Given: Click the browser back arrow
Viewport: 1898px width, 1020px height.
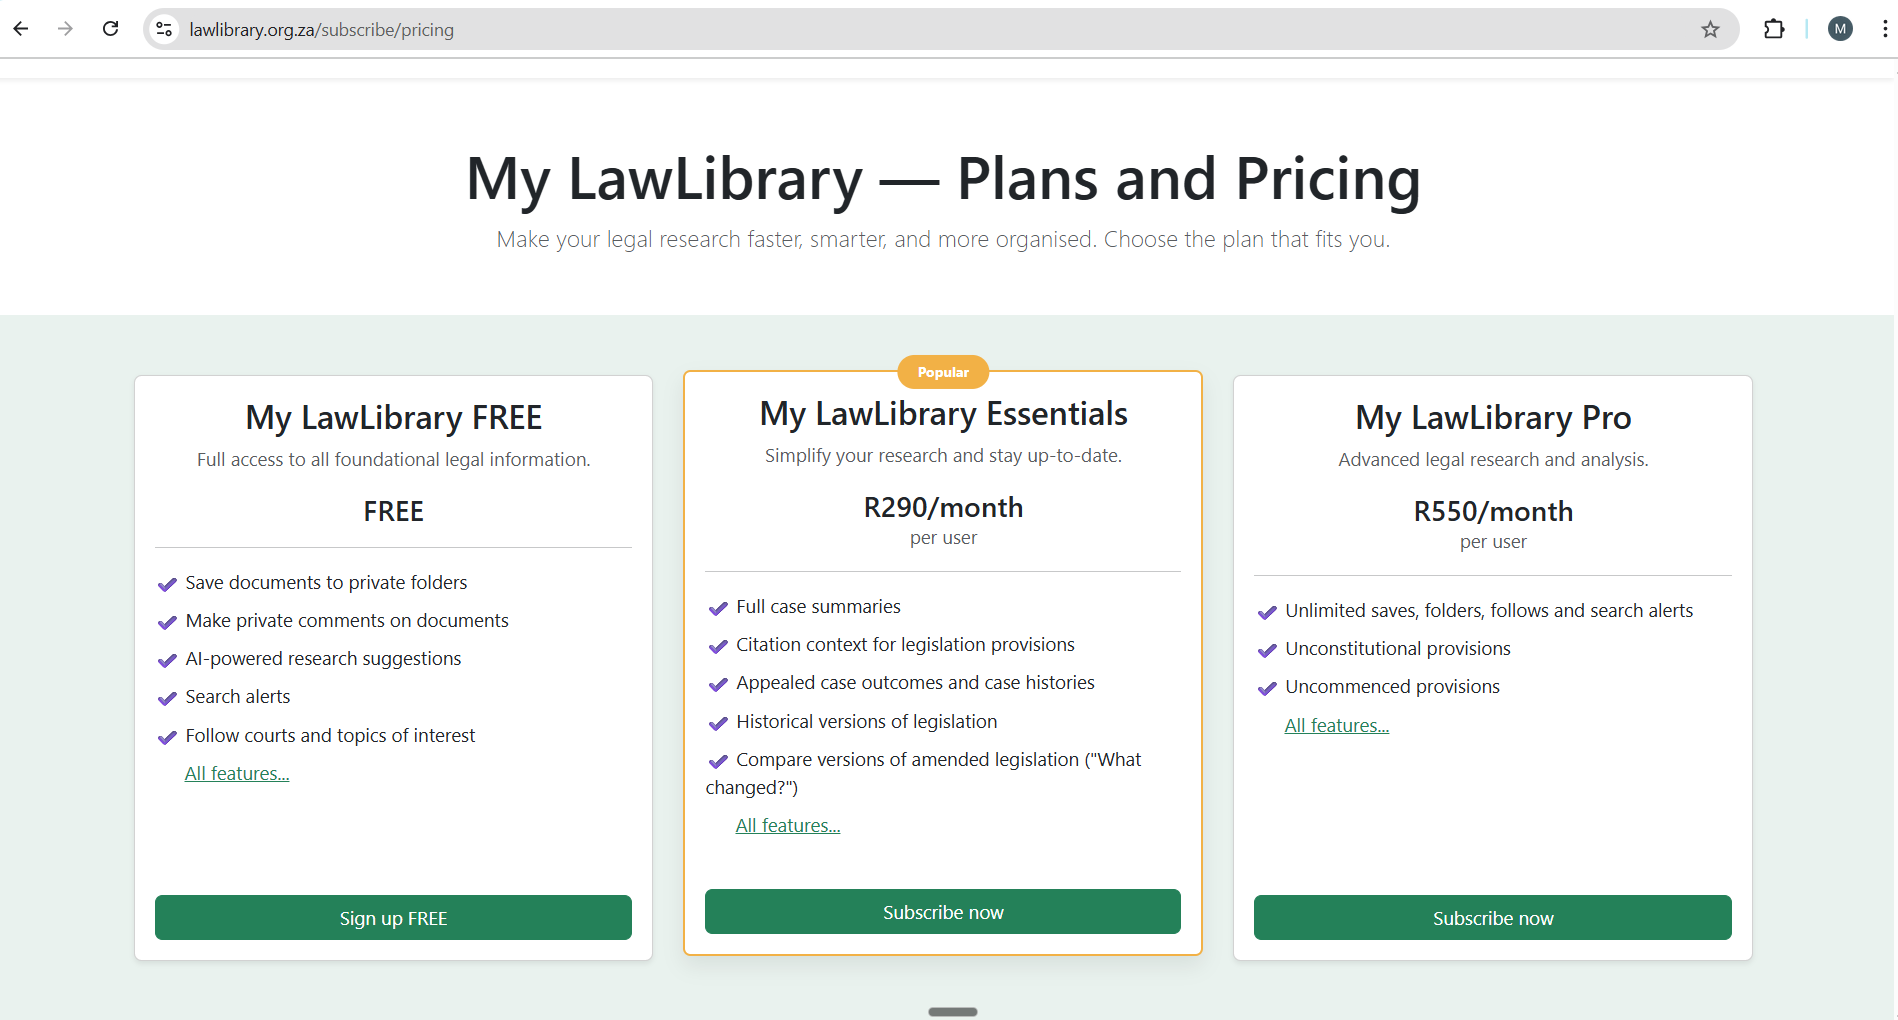Looking at the screenshot, I should (x=21, y=29).
